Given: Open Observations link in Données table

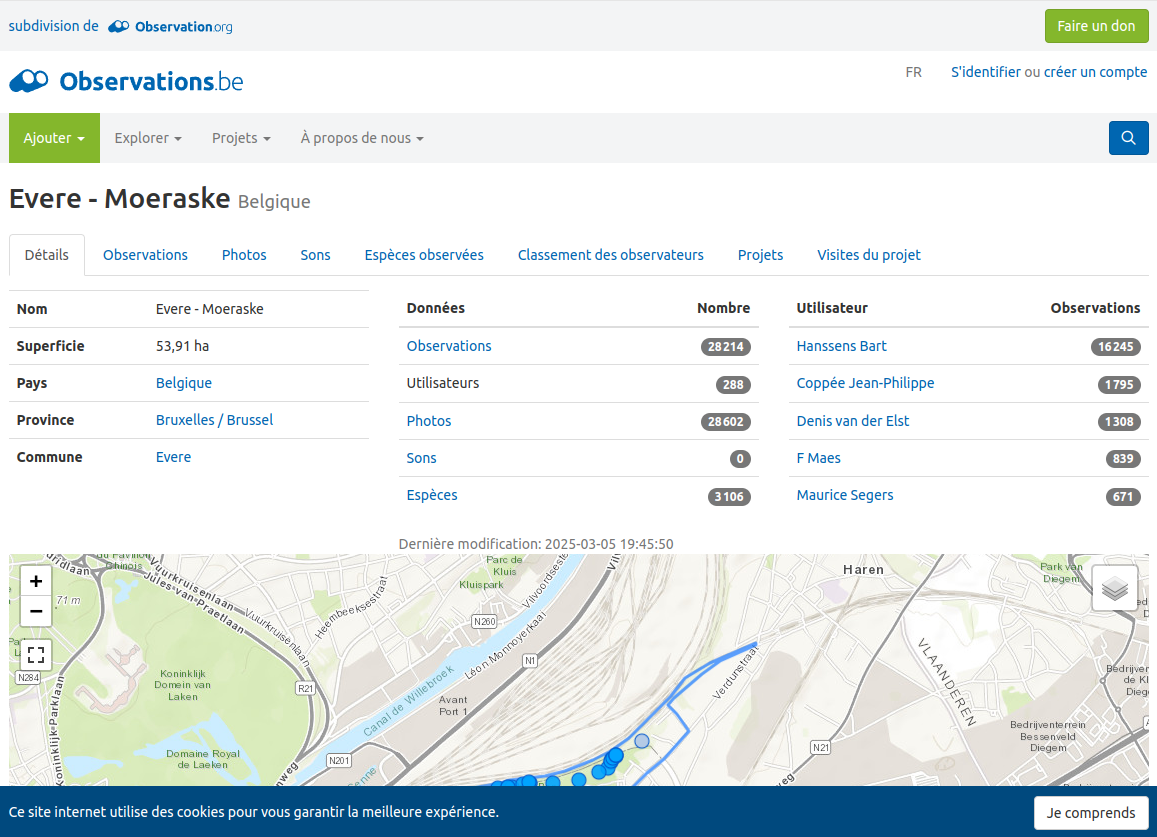Looking at the screenshot, I should pos(449,345).
